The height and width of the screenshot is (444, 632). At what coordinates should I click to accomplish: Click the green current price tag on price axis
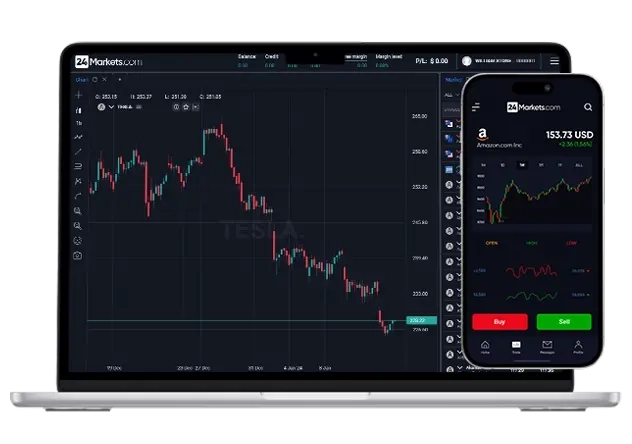click(x=421, y=320)
